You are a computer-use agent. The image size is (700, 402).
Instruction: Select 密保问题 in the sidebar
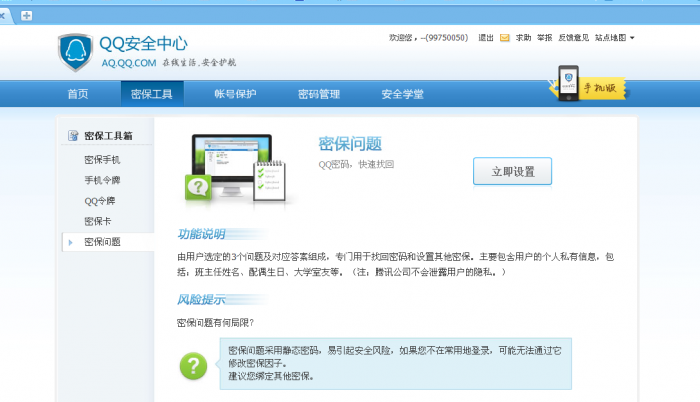click(x=102, y=242)
